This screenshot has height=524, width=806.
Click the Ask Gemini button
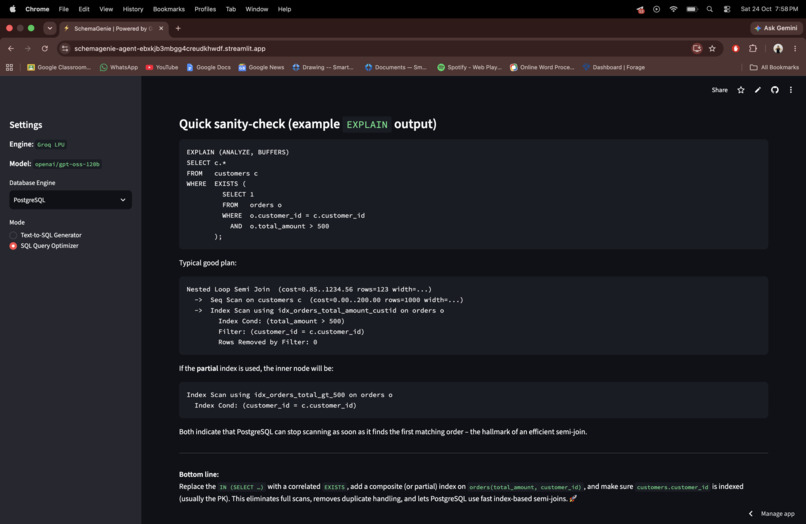pos(776,28)
